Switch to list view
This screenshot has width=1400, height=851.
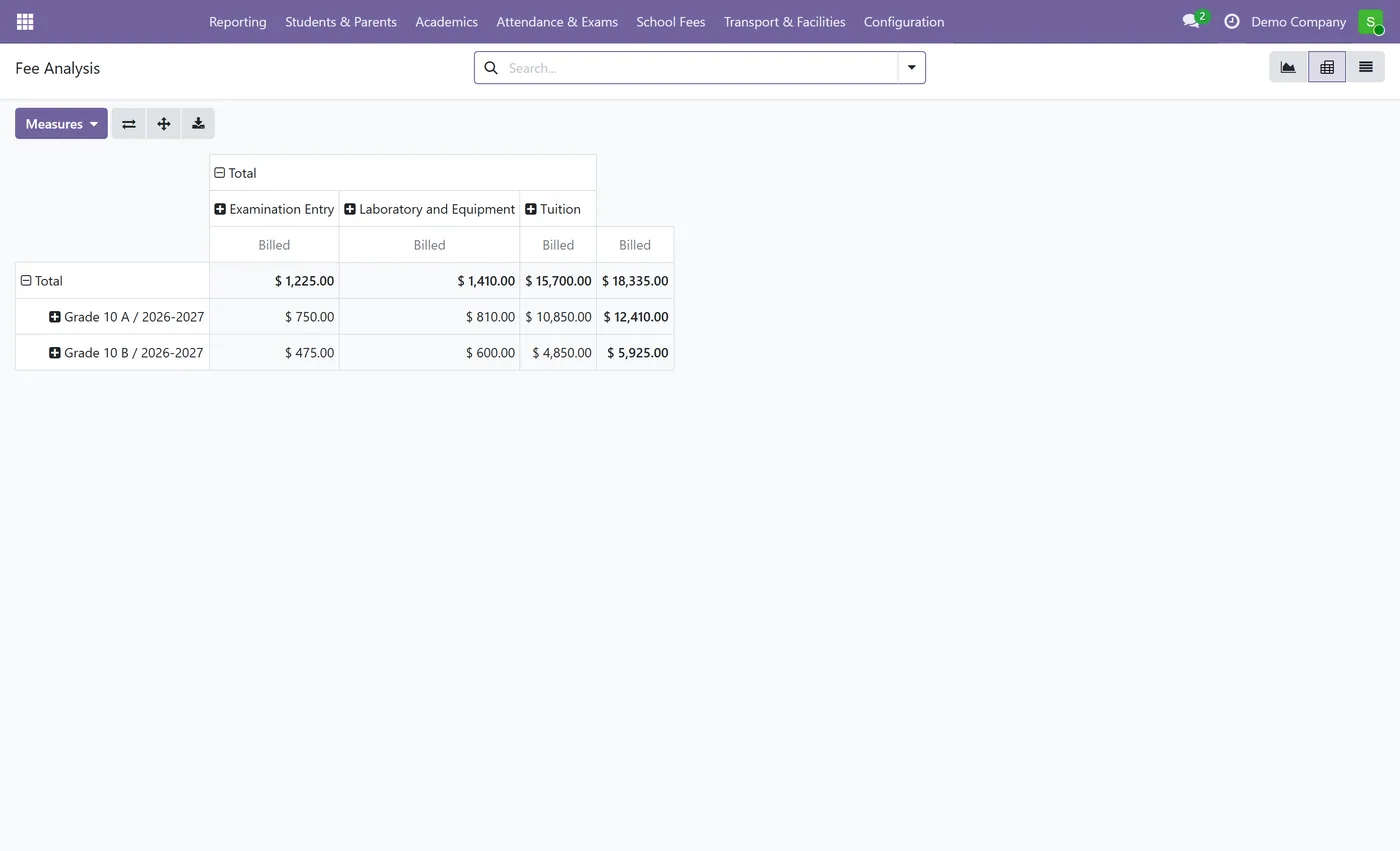(1365, 67)
